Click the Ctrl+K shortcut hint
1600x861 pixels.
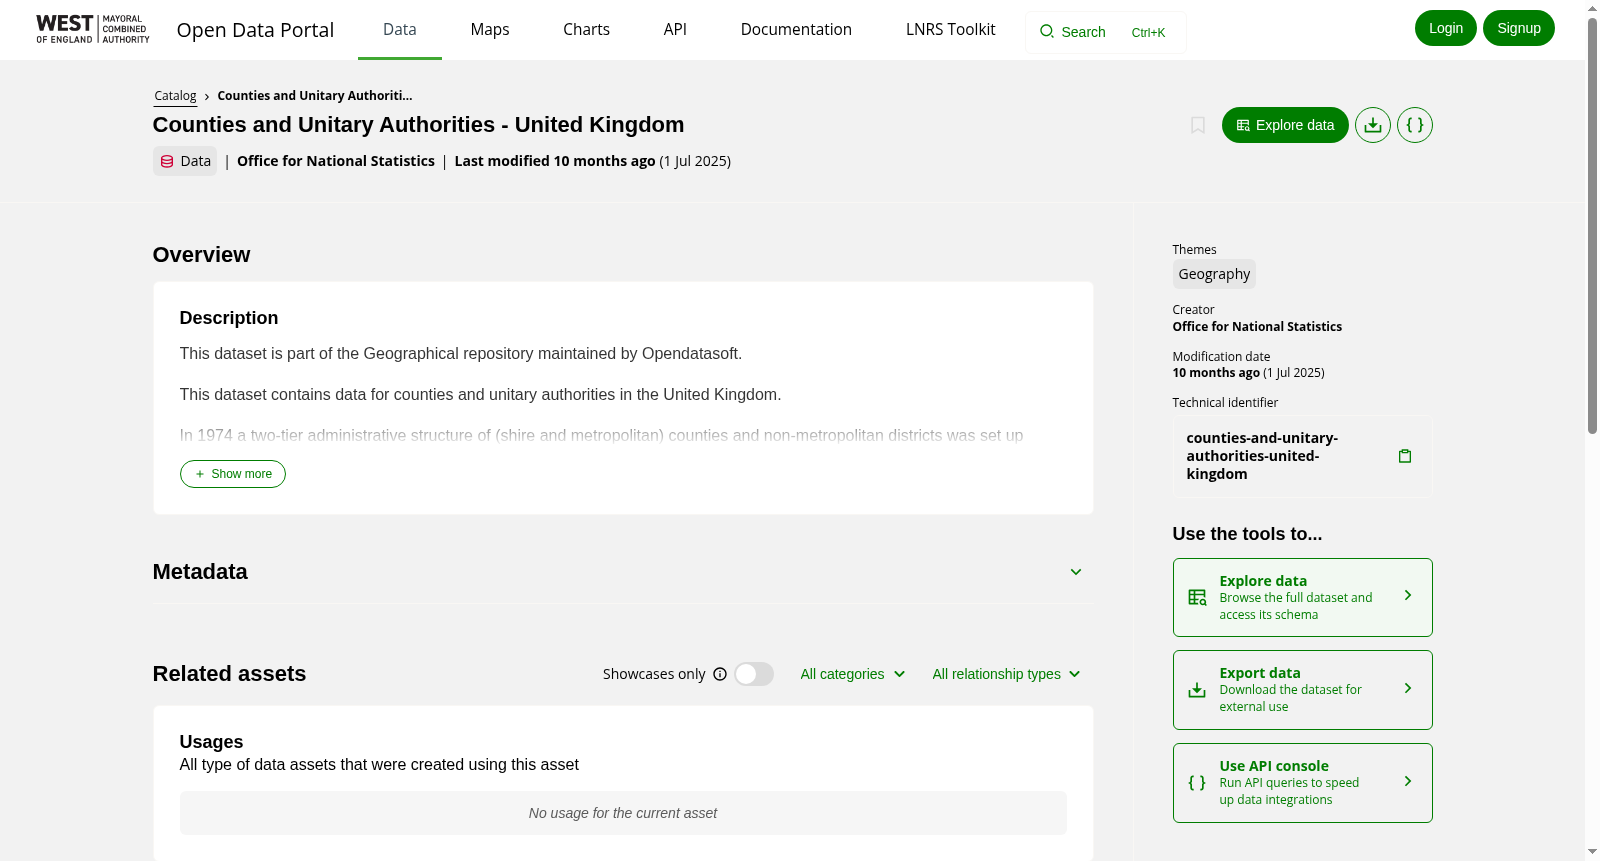pos(1148,33)
